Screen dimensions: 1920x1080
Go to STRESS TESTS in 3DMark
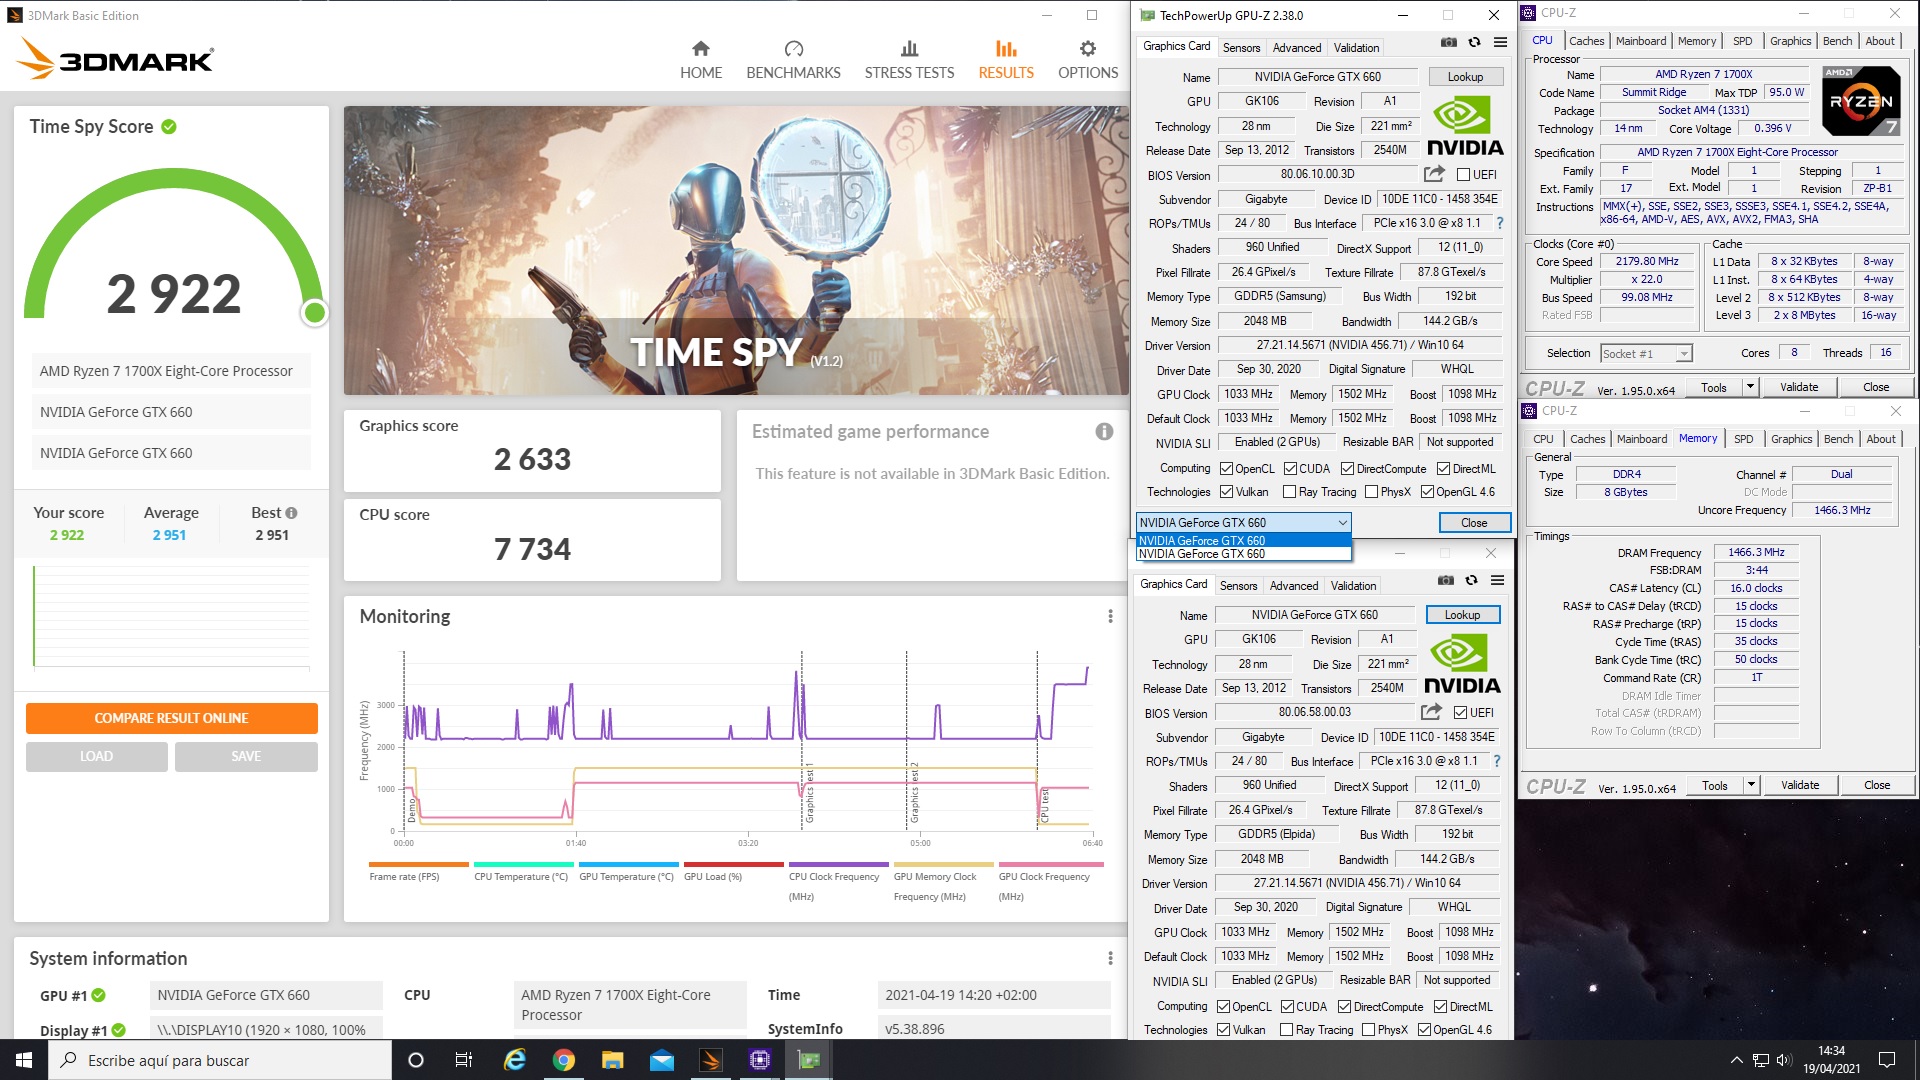click(909, 60)
